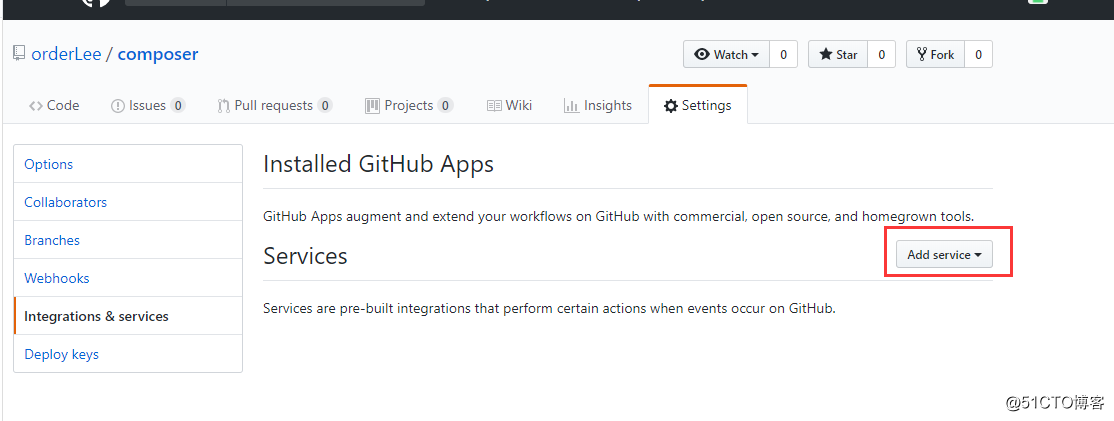Go to the Projects tab
Image resolution: width=1114 pixels, height=421 pixels.
pyautogui.click(x=409, y=105)
